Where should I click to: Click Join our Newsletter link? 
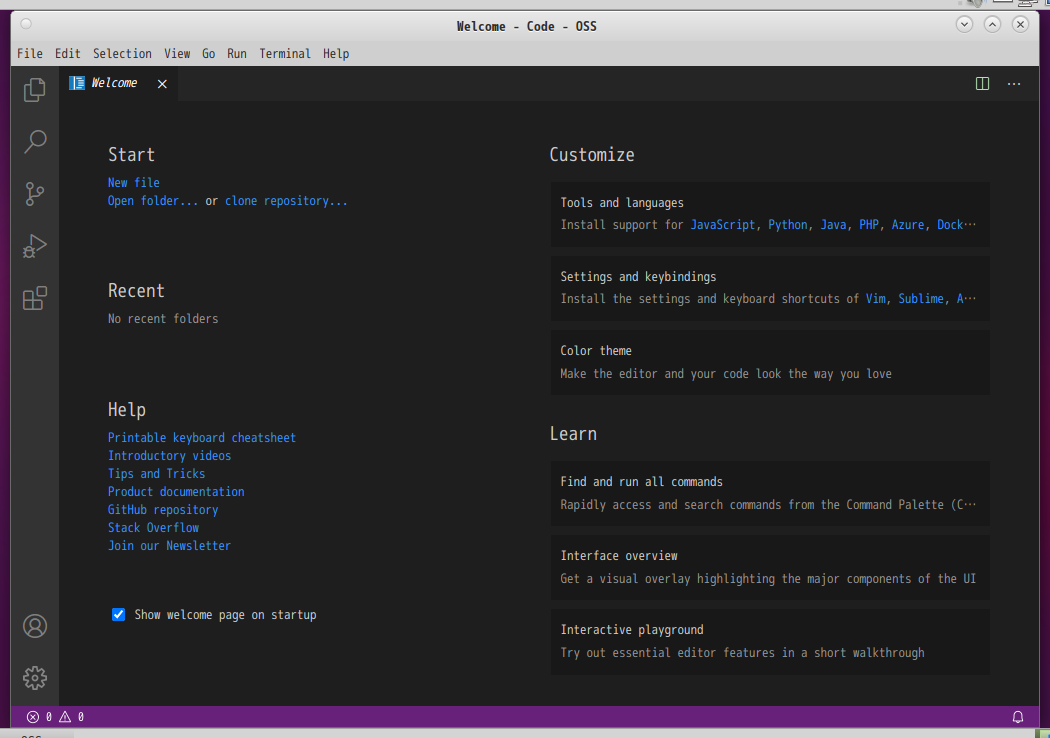pos(169,546)
